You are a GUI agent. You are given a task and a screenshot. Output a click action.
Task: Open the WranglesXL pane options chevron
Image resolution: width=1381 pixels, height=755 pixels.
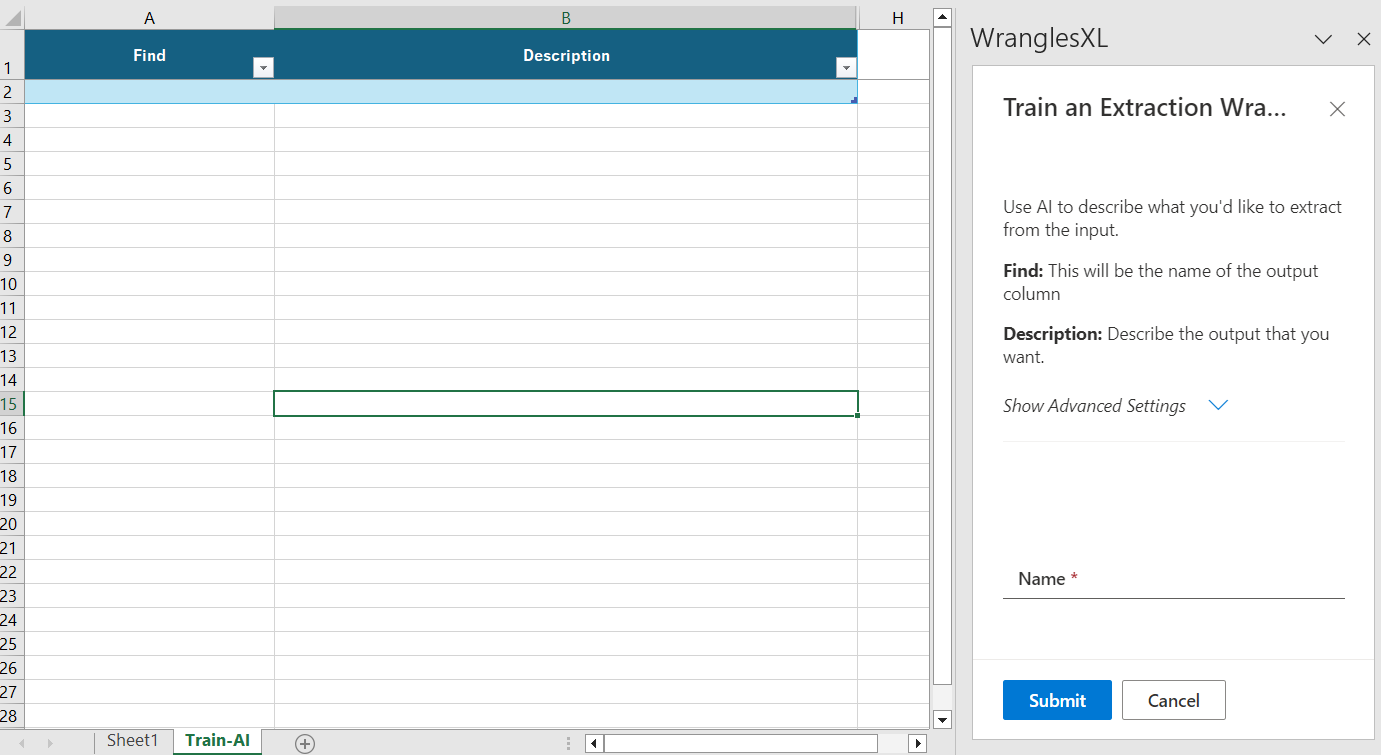(x=1323, y=39)
